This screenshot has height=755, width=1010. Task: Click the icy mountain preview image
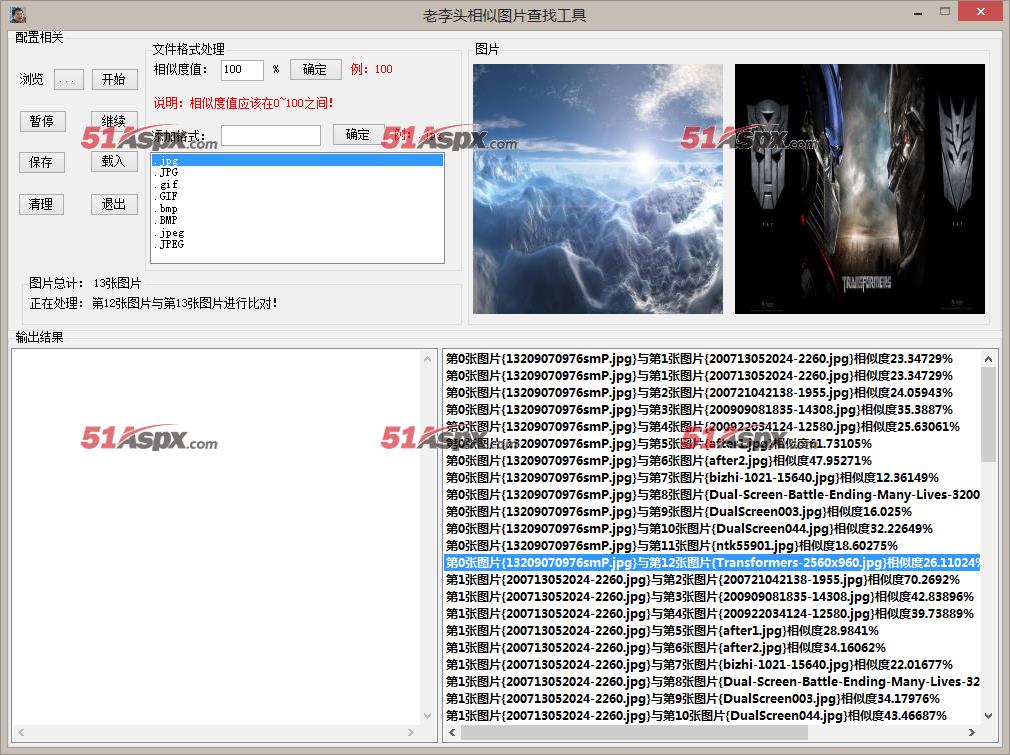(x=597, y=189)
